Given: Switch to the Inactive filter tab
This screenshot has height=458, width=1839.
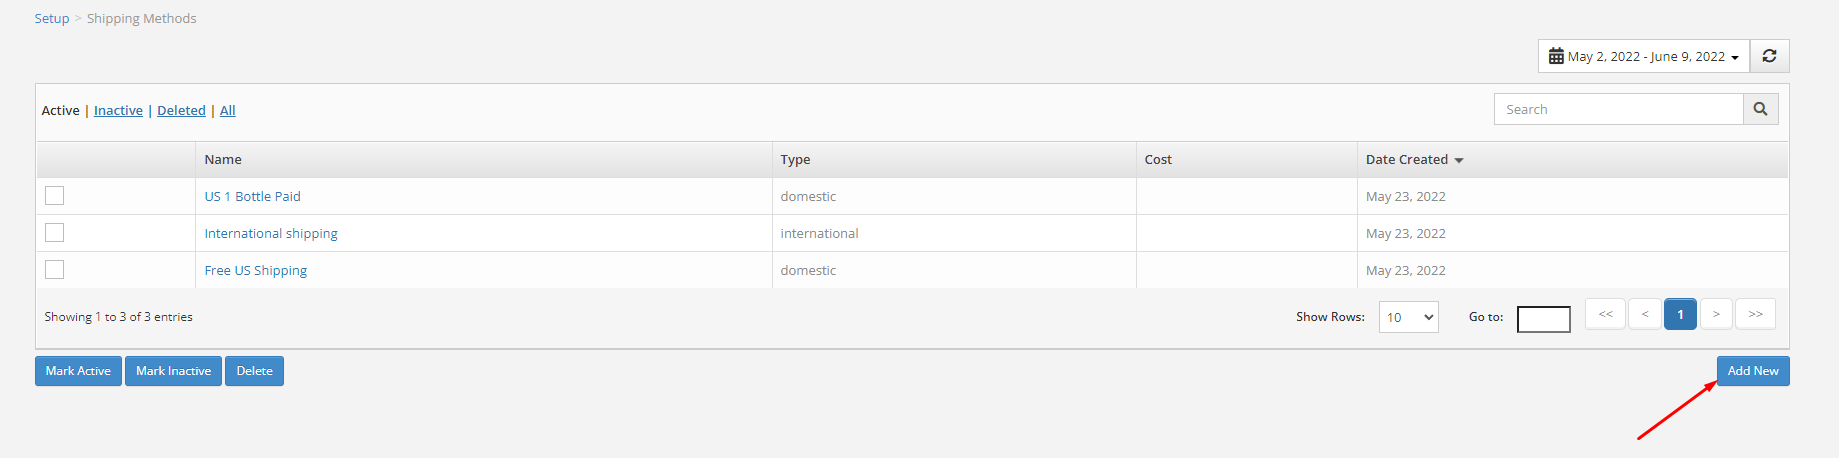Looking at the screenshot, I should pyautogui.click(x=118, y=110).
